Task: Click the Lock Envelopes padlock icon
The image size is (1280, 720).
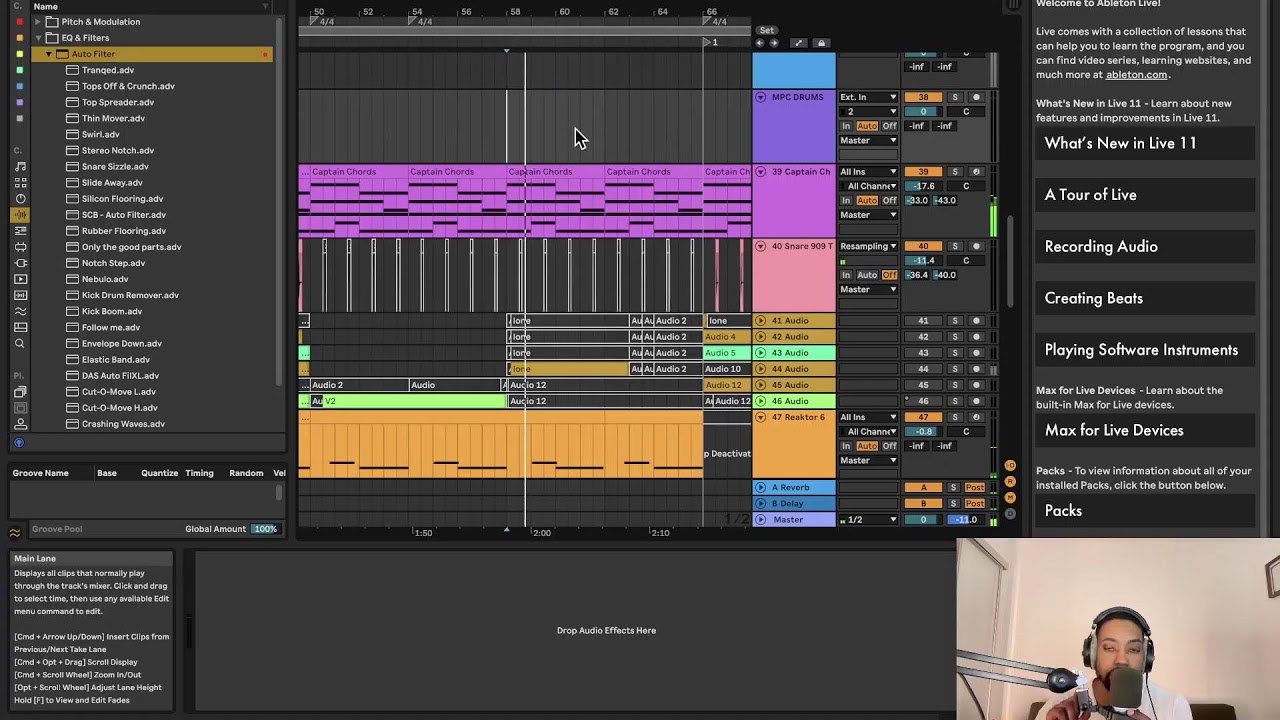Action: 822,43
